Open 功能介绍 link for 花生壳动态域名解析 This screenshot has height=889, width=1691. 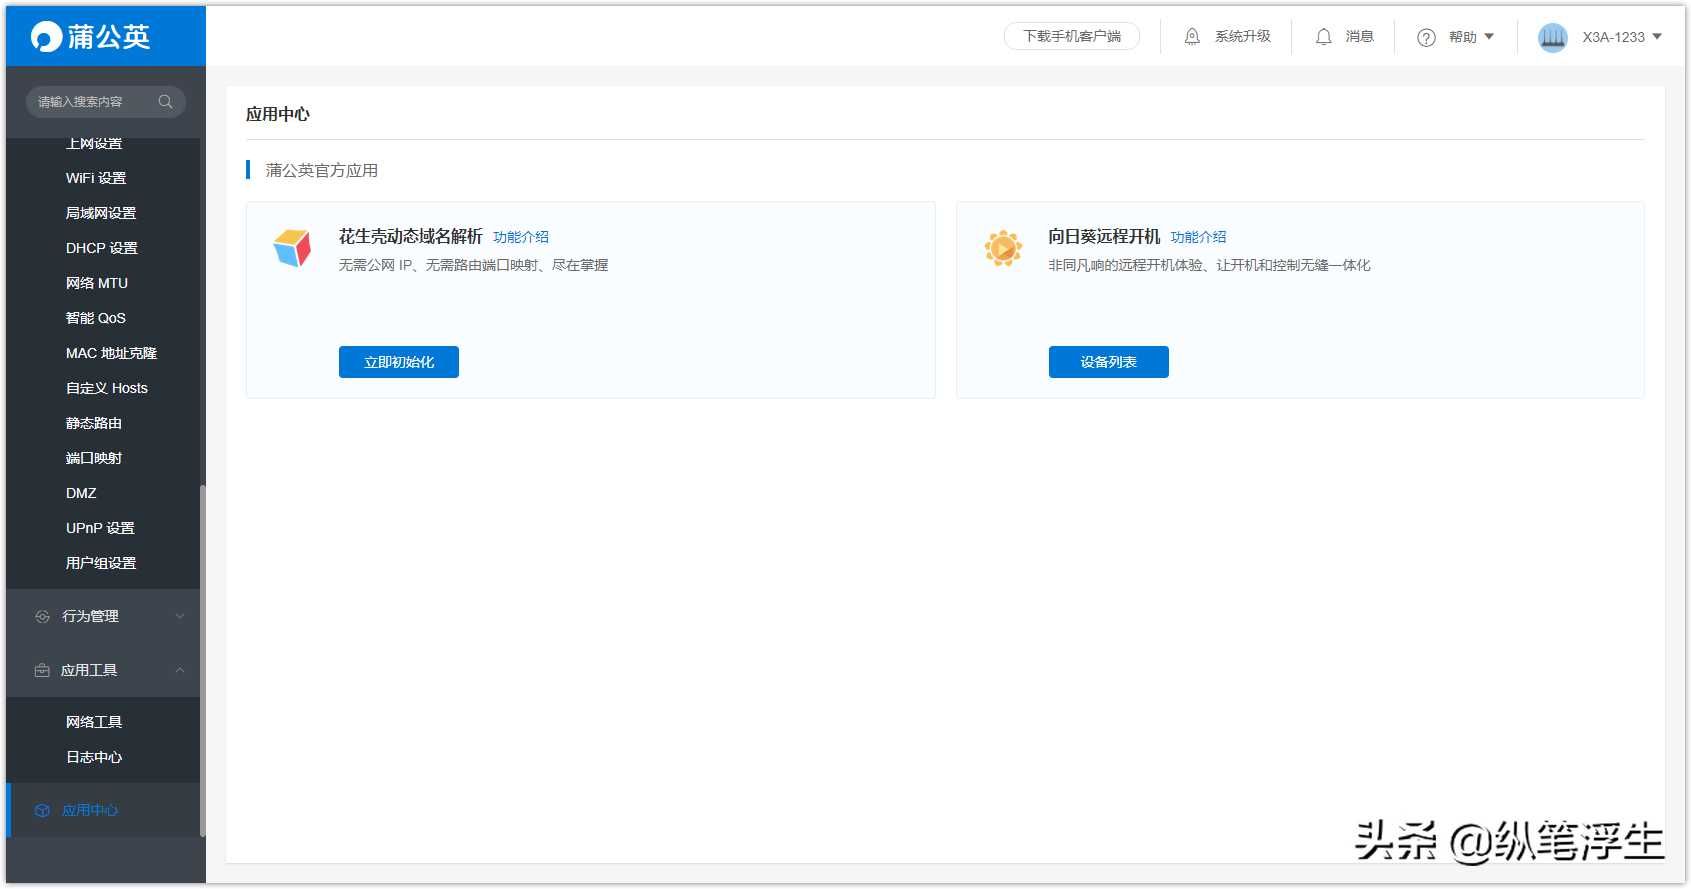(x=521, y=237)
